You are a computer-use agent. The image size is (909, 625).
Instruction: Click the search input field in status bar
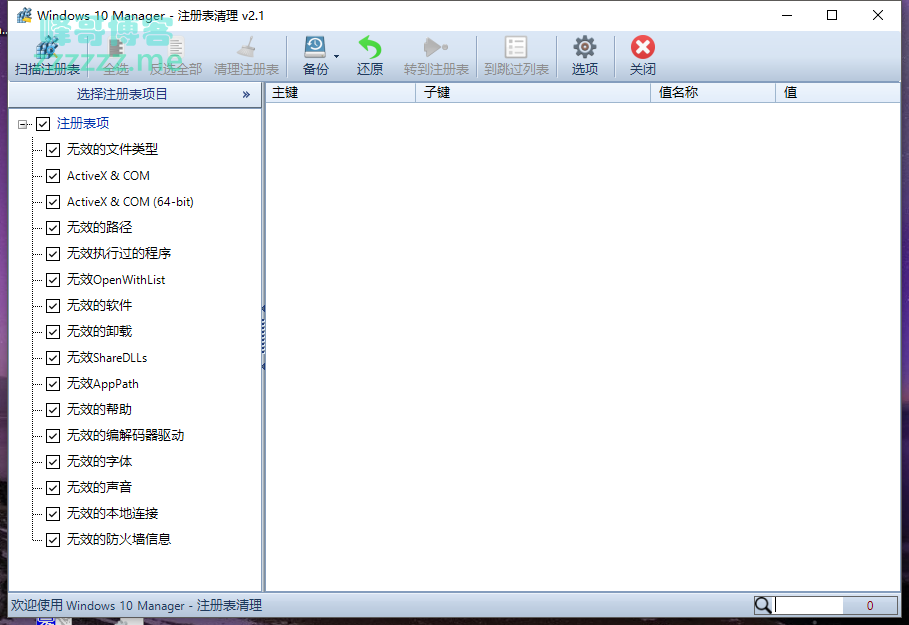(x=808, y=605)
